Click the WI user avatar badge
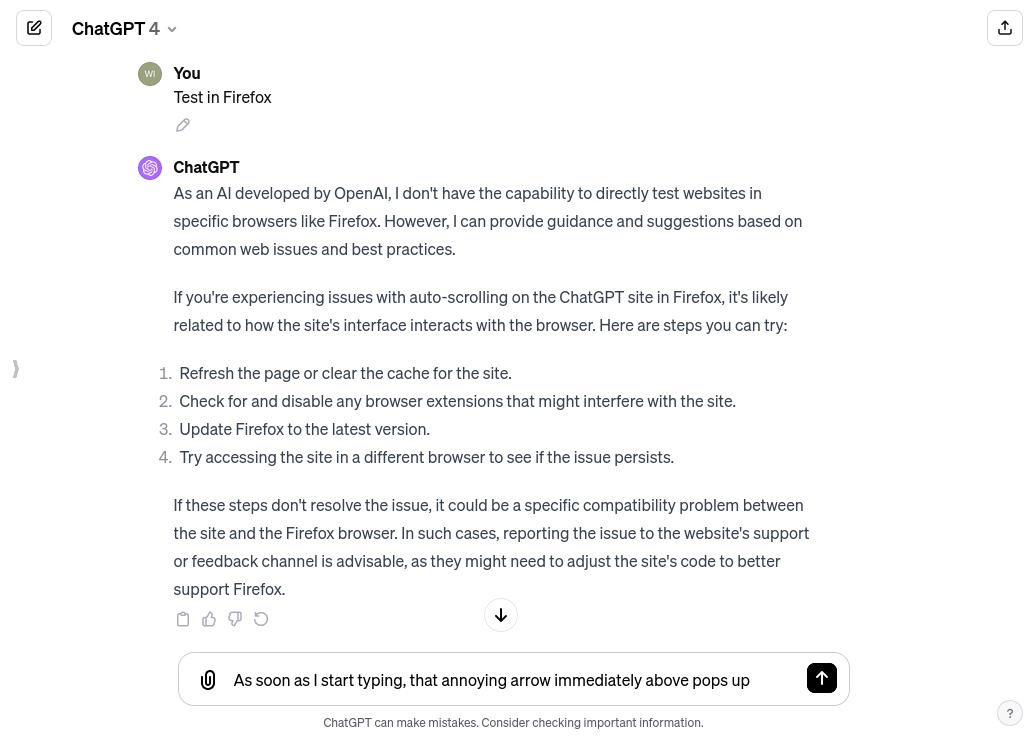 (x=149, y=73)
